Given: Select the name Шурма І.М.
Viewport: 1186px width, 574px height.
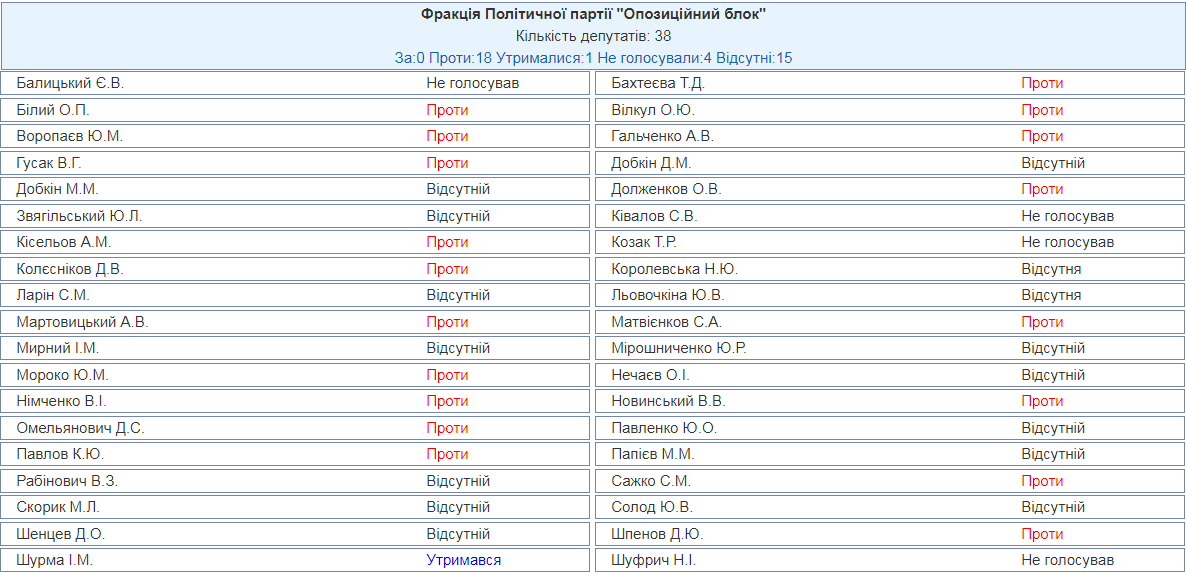Looking at the screenshot, I should (x=54, y=561).
